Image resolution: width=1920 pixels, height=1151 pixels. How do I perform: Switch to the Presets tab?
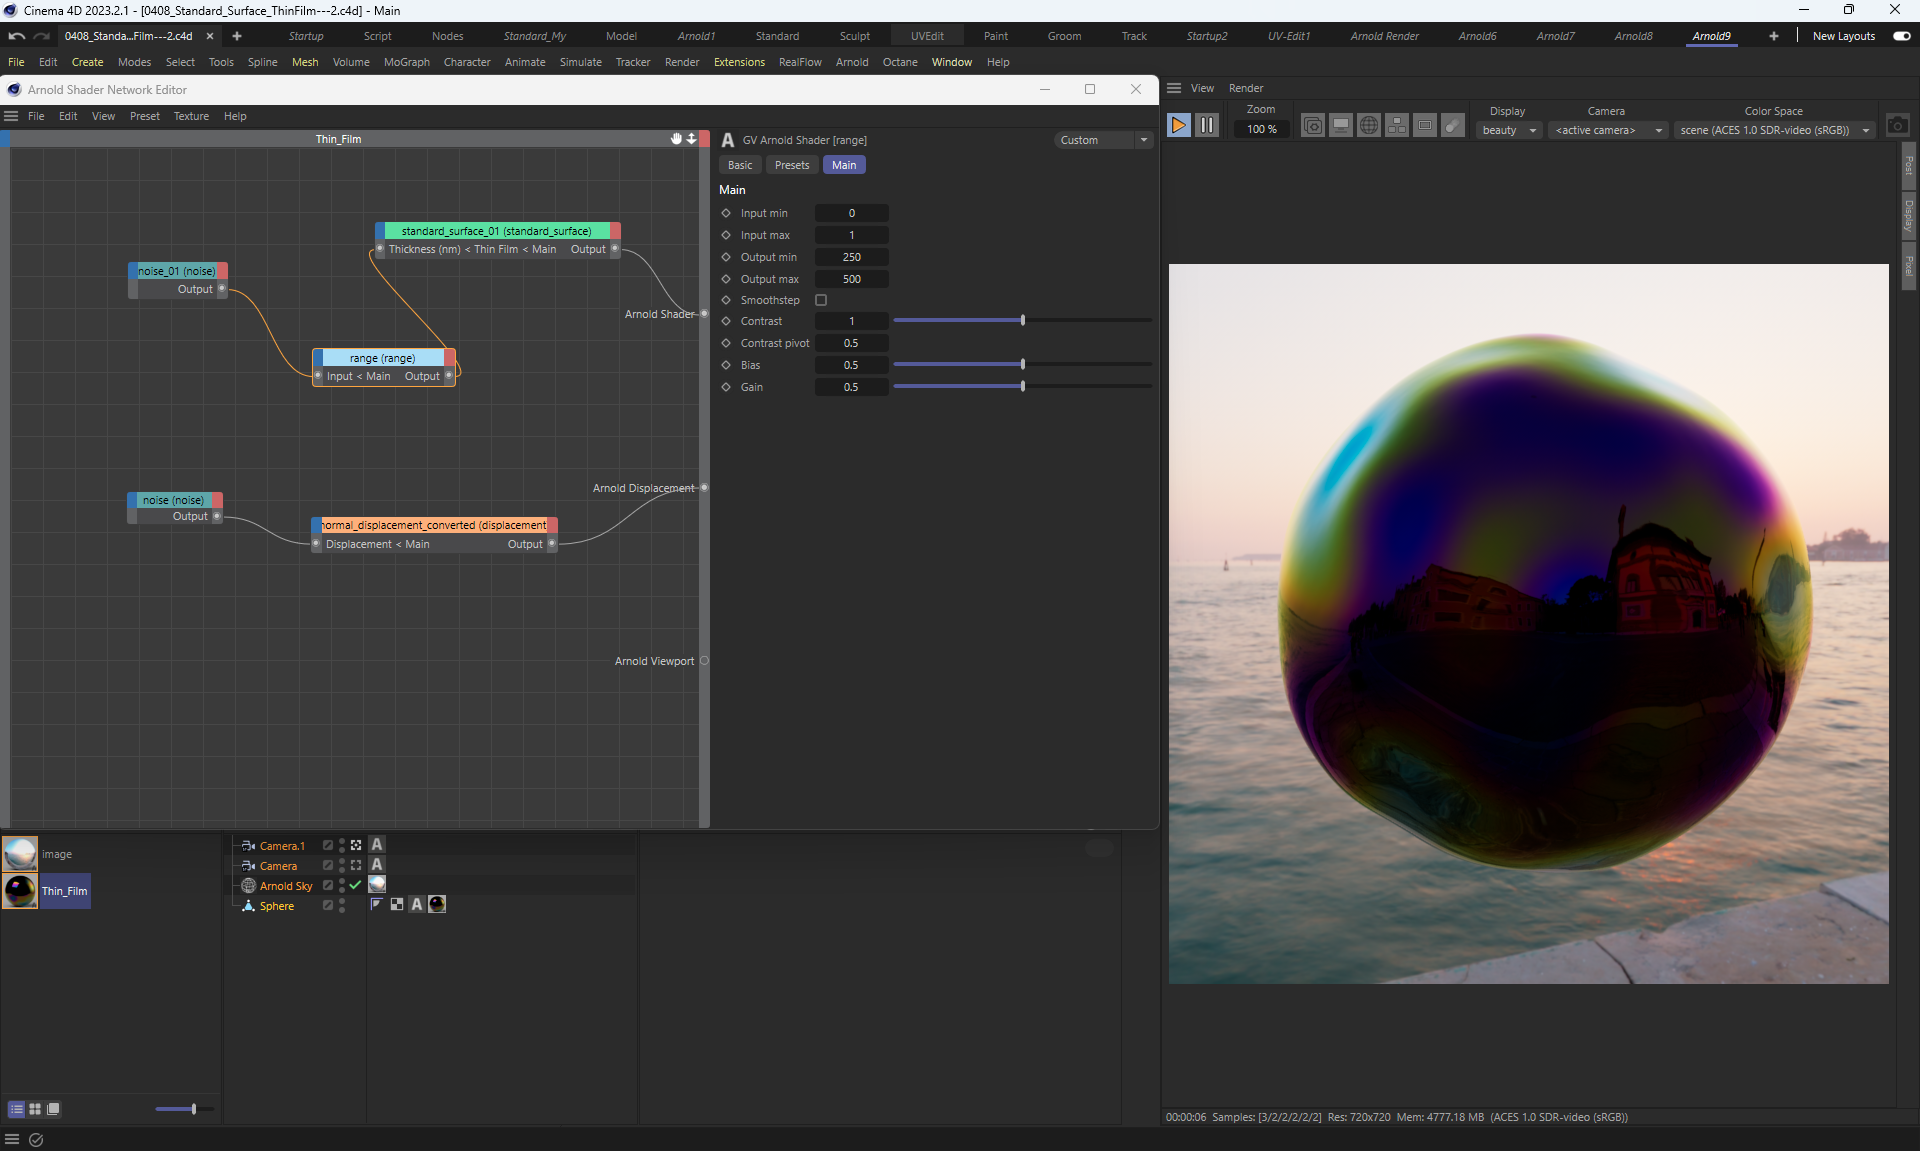tap(791, 165)
